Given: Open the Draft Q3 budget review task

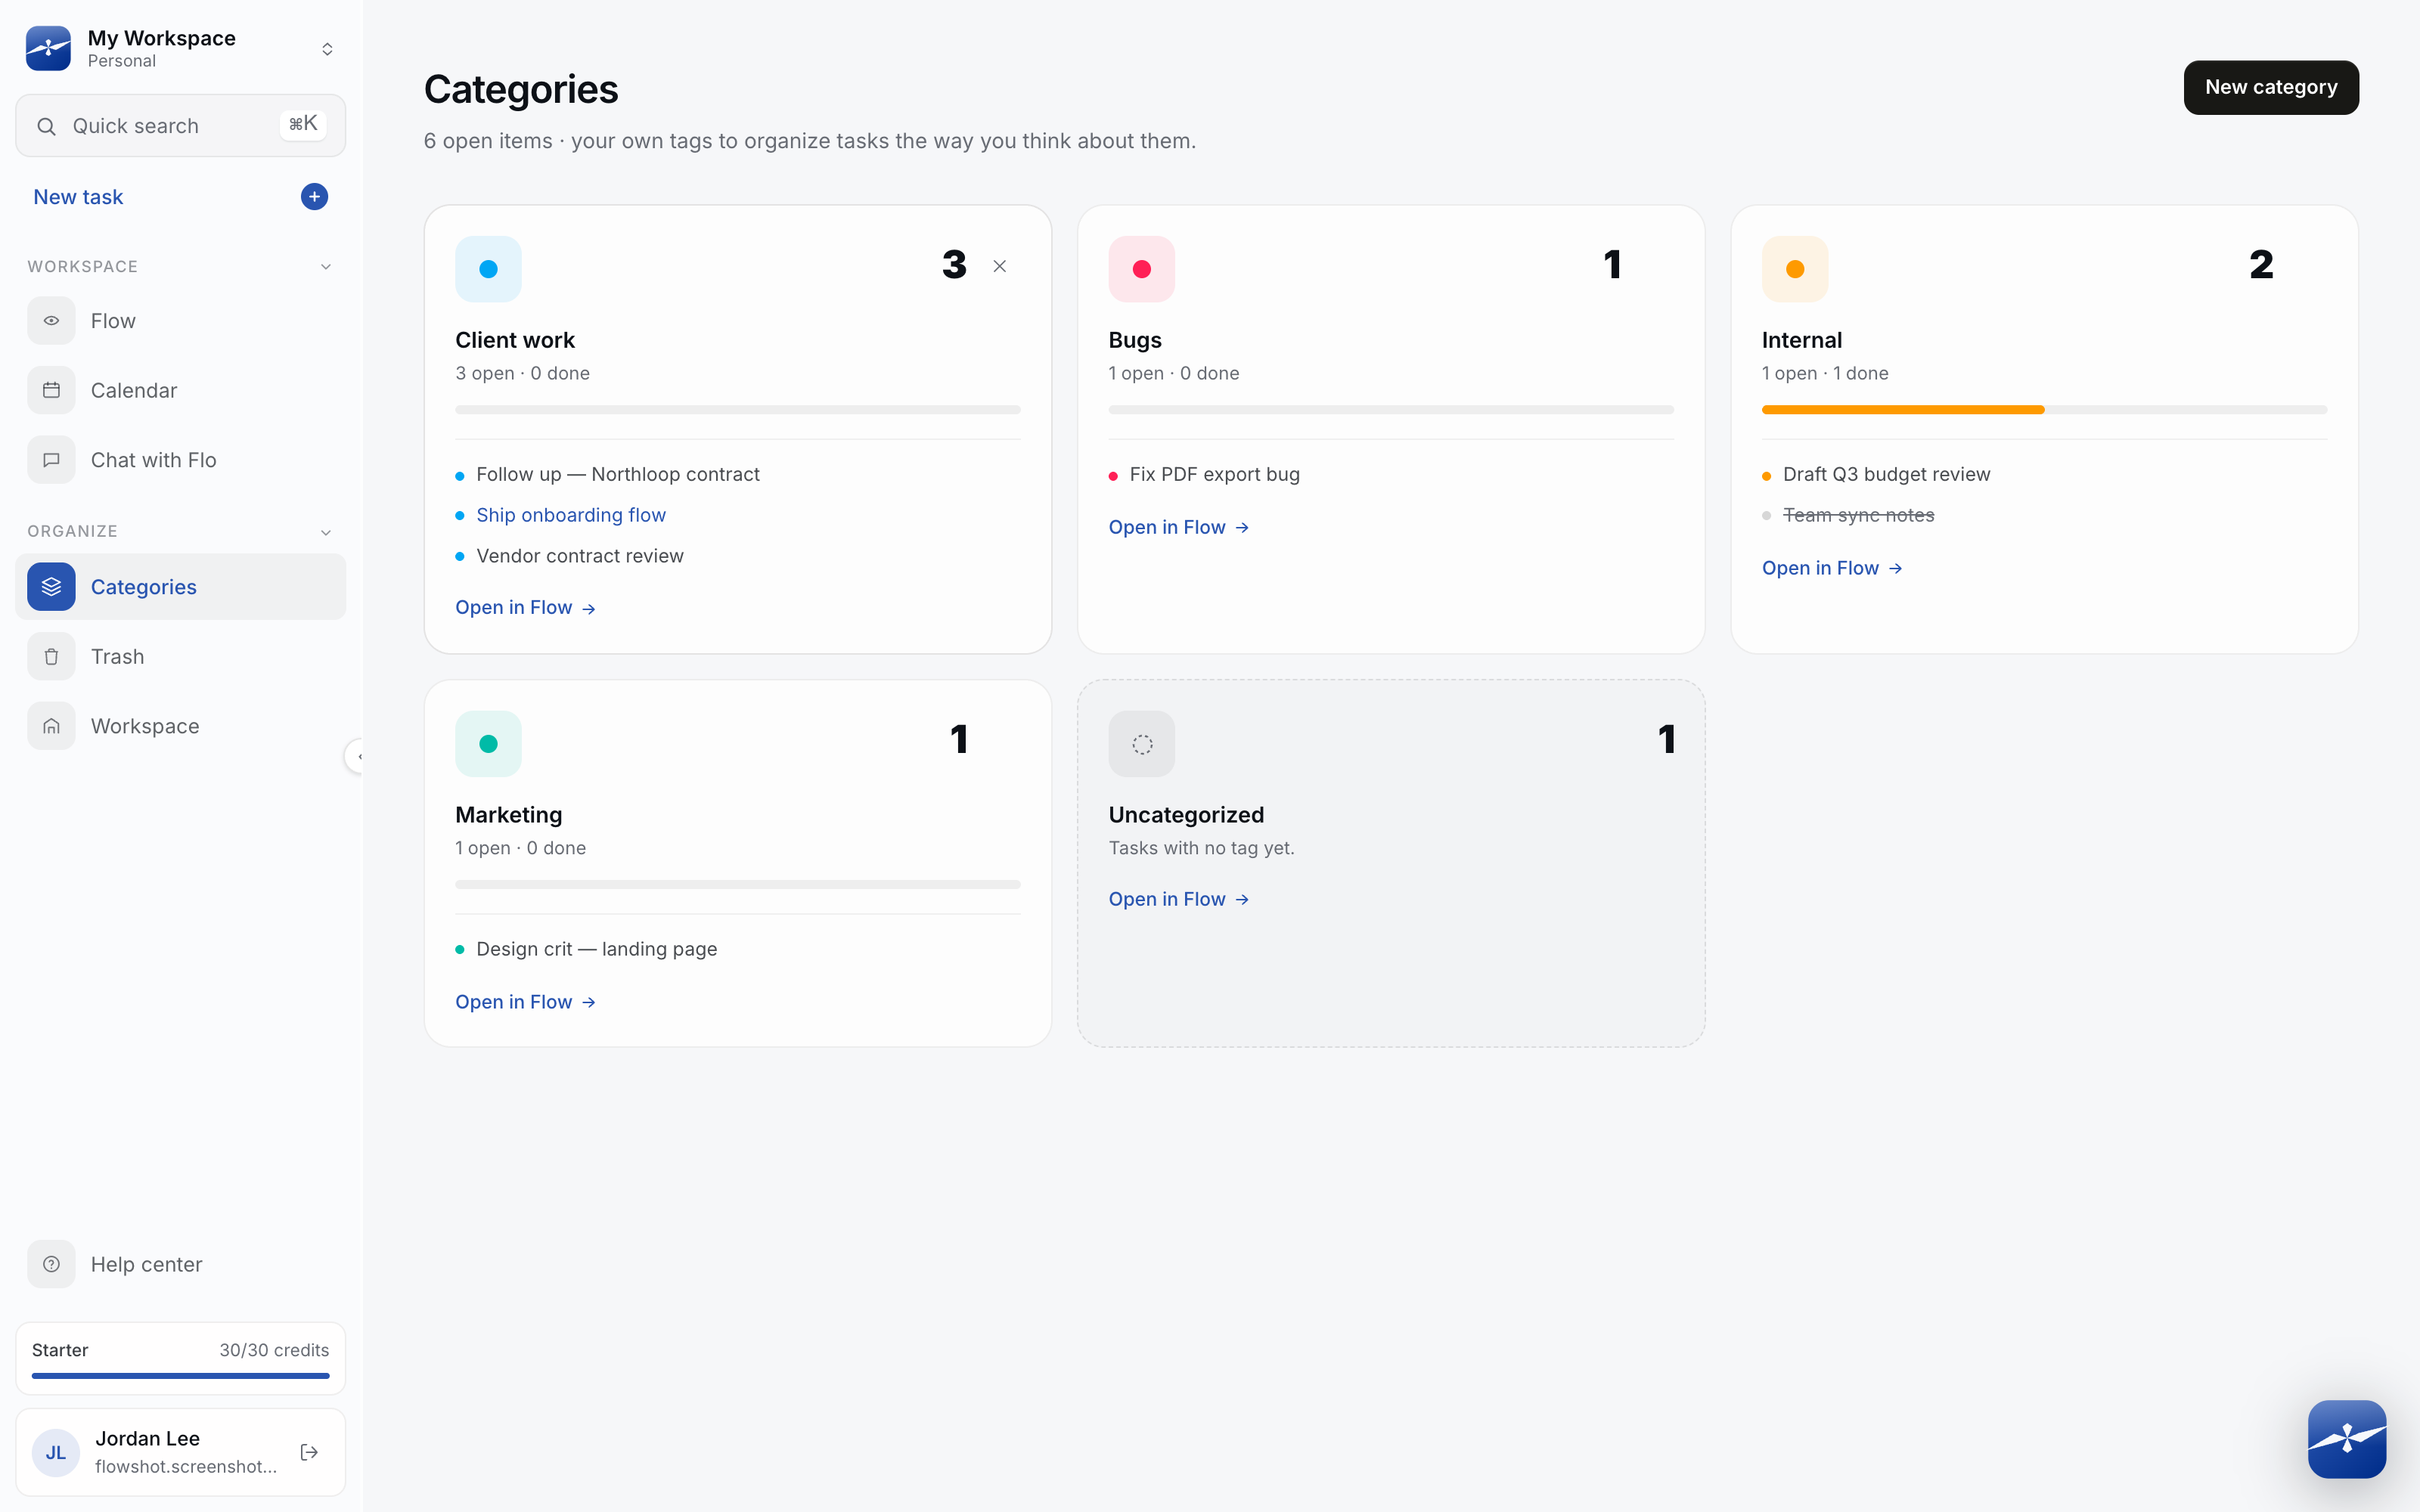Looking at the screenshot, I should click(1886, 474).
